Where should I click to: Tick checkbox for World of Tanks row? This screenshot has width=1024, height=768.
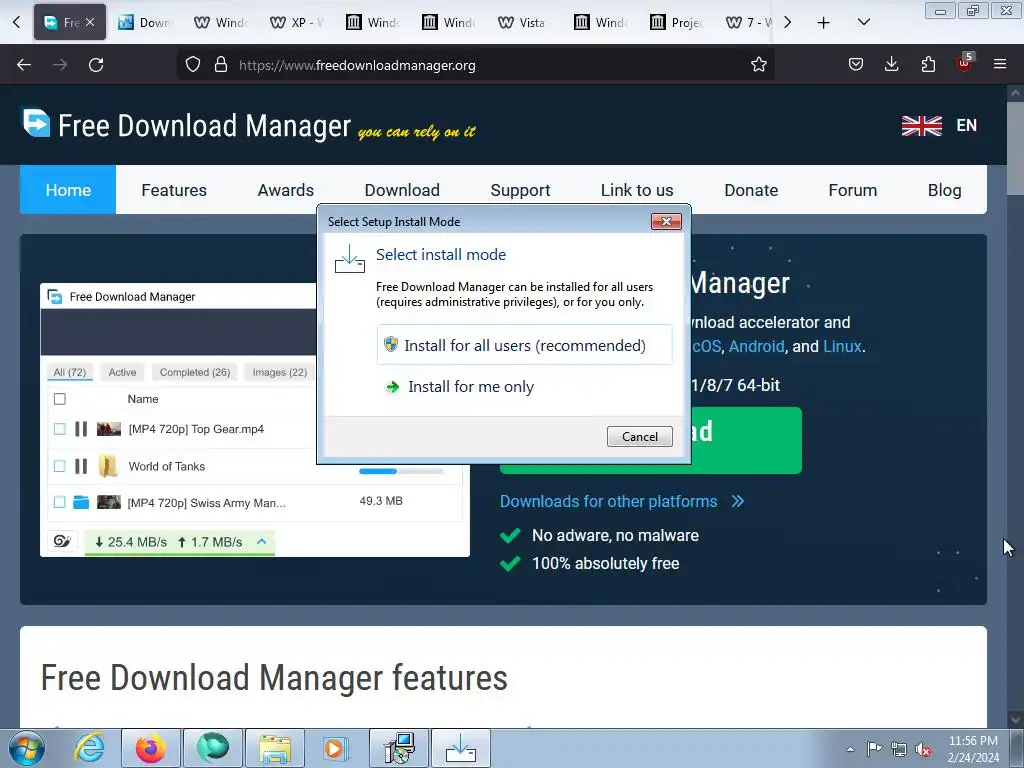click(x=59, y=466)
